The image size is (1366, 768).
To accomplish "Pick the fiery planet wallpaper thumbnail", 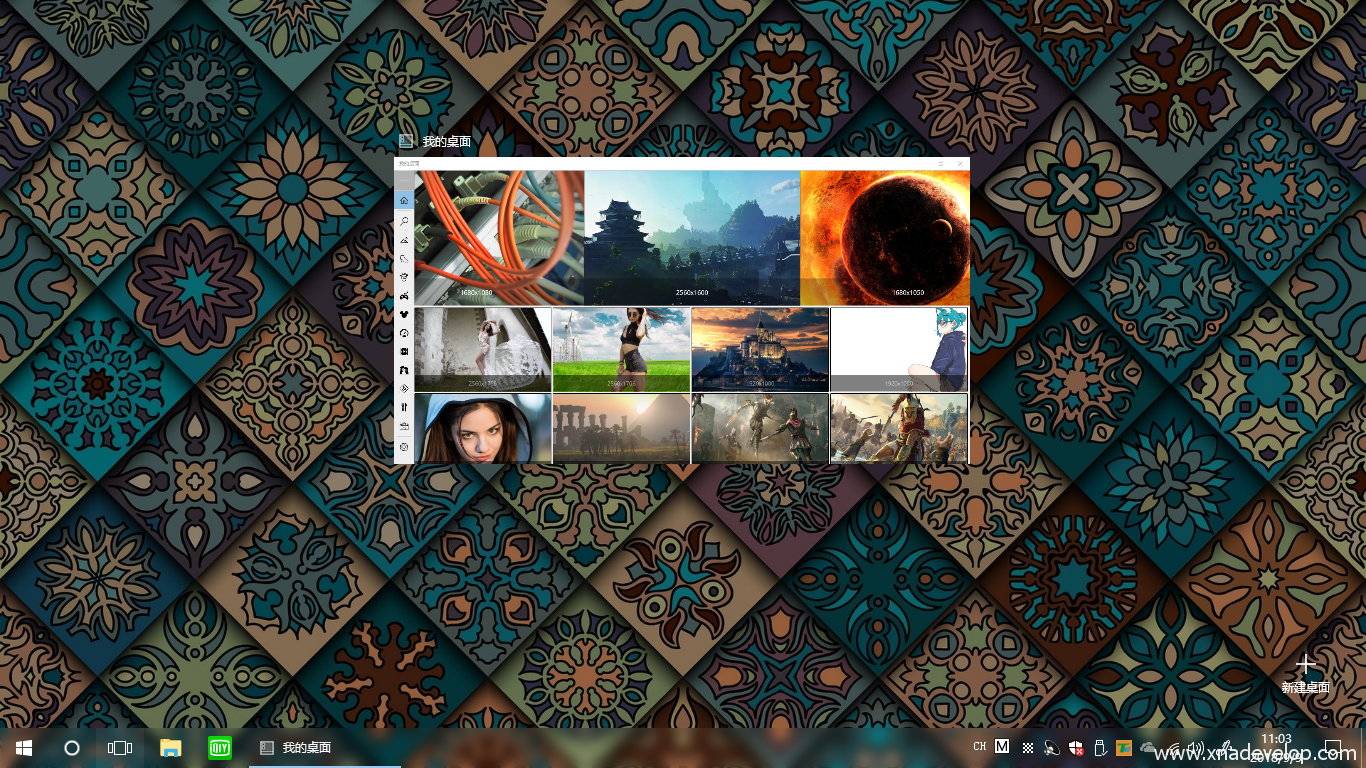I will point(884,237).
